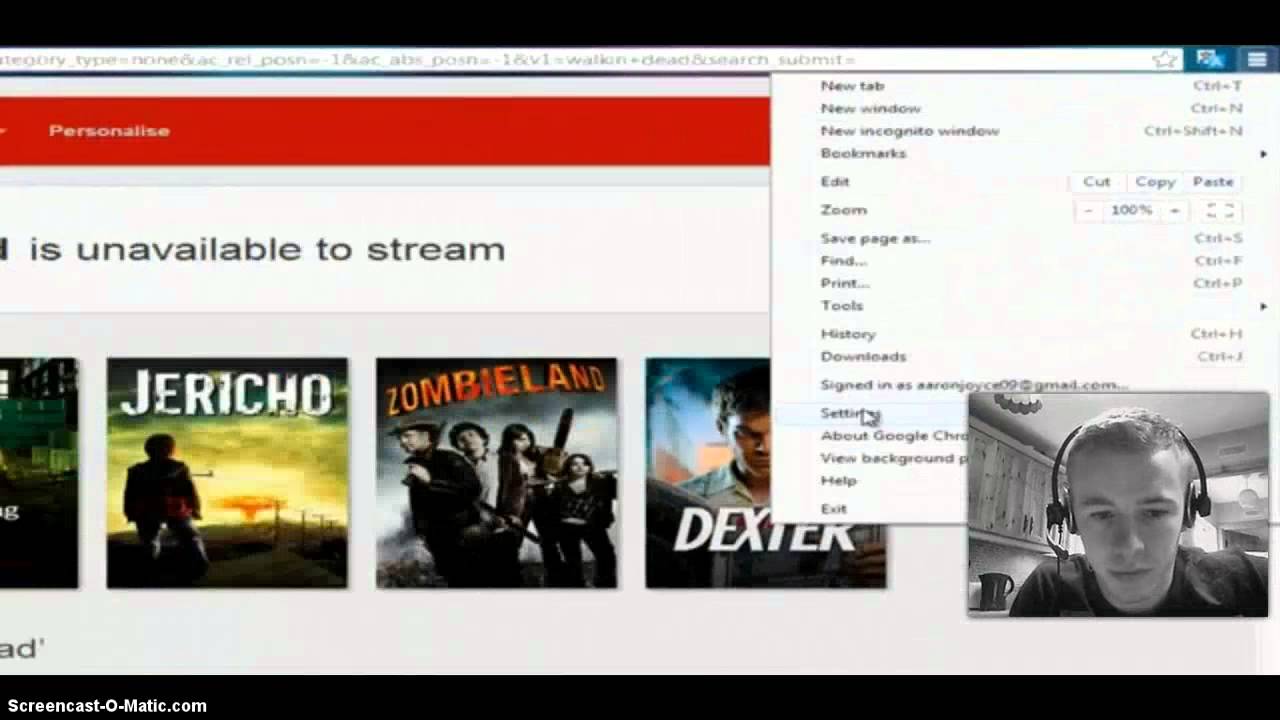This screenshot has width=1280, height=720.
Task: Click the webcam overlay video
Action: pos(1118,504)
